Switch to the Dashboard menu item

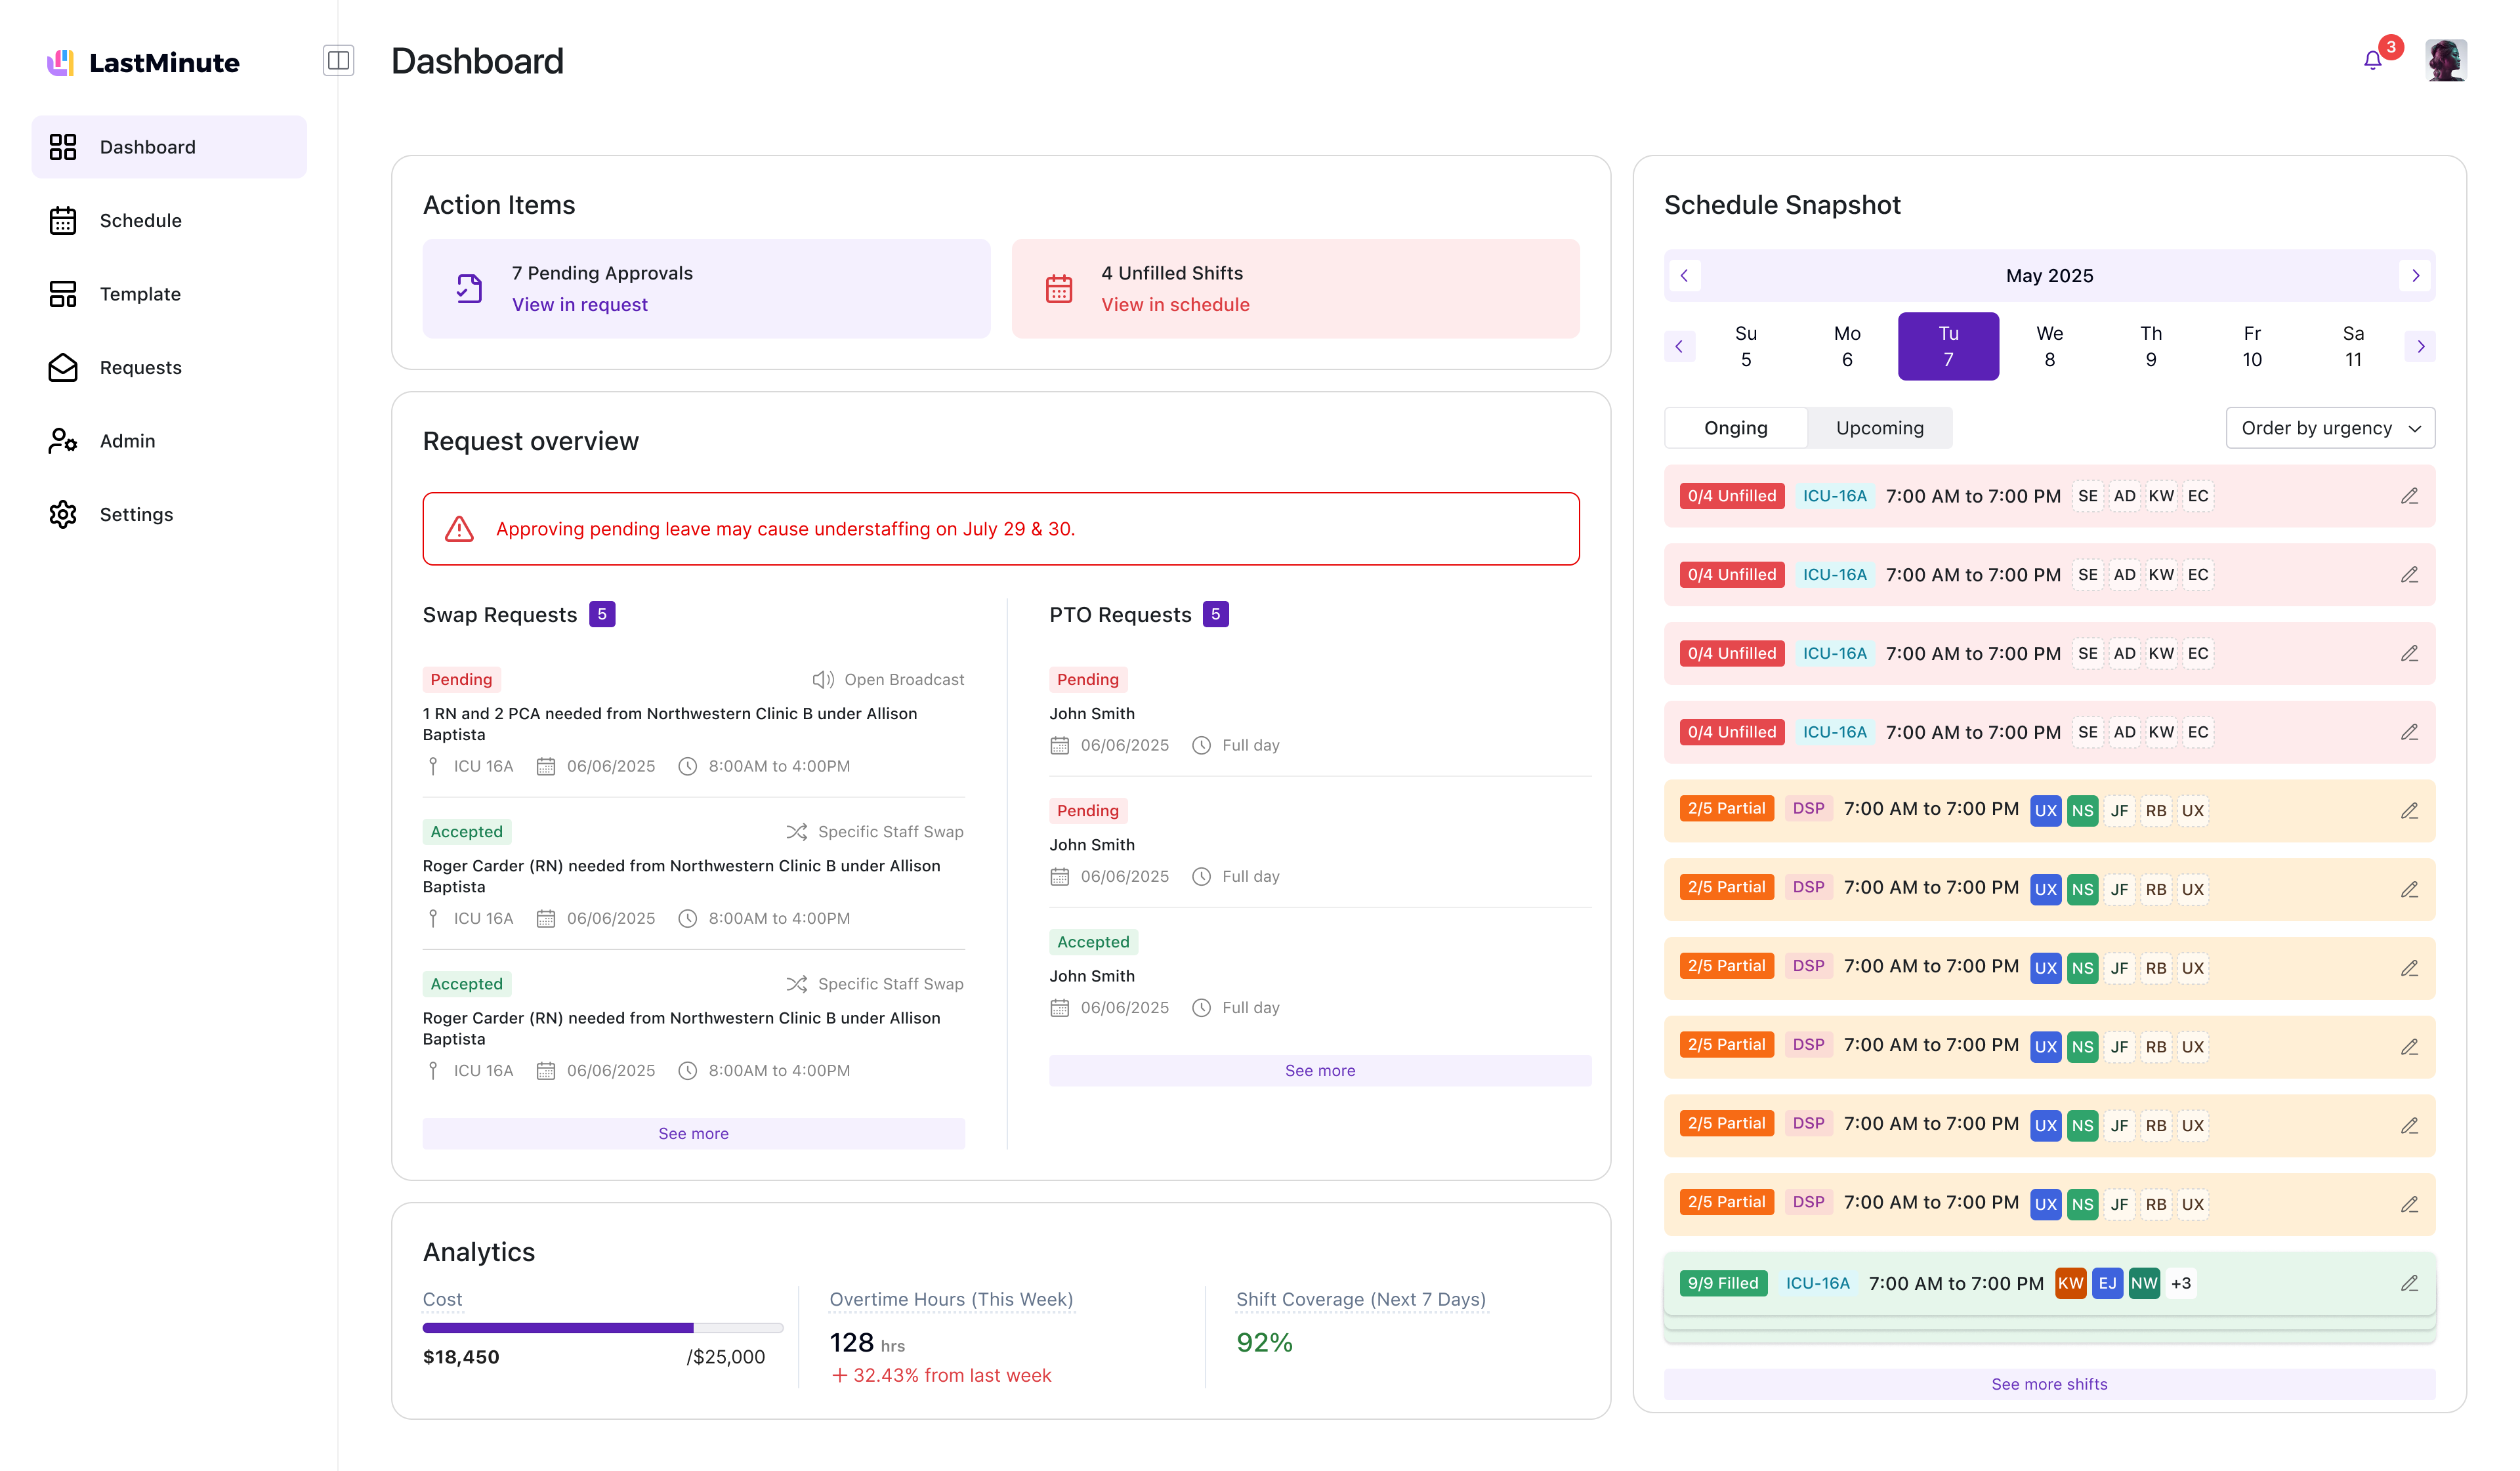pos(147,146)
